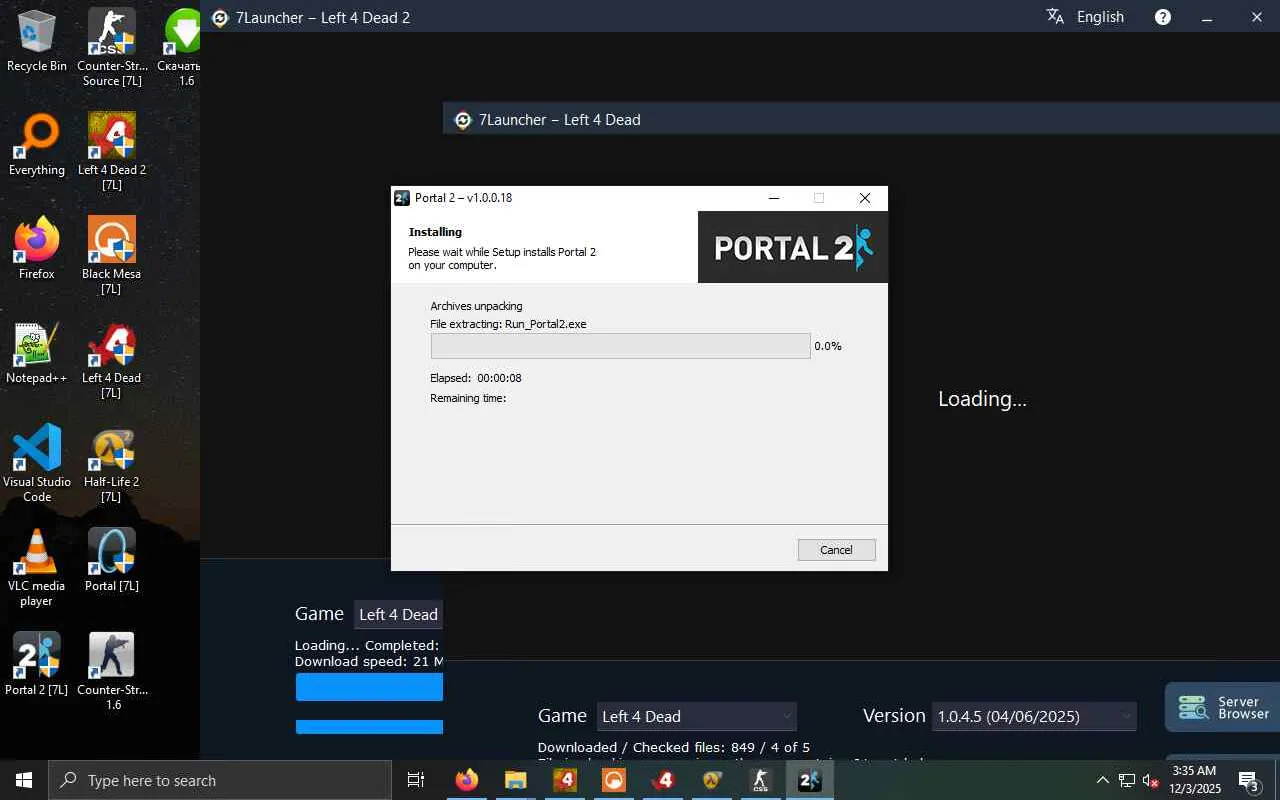Switch to Left 4 Dead 2 taskbar icon
Viewport: 1280px width, 800px height.
[565, 780]
